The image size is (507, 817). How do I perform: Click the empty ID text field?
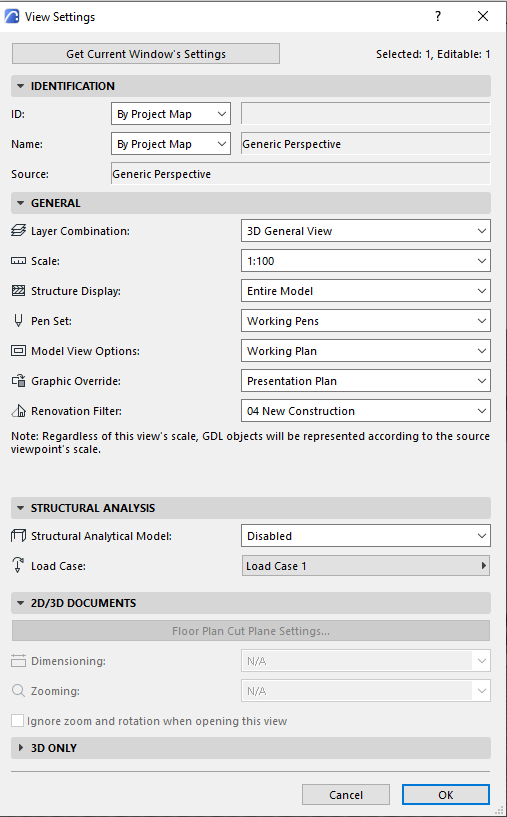[x=366, y=114]
